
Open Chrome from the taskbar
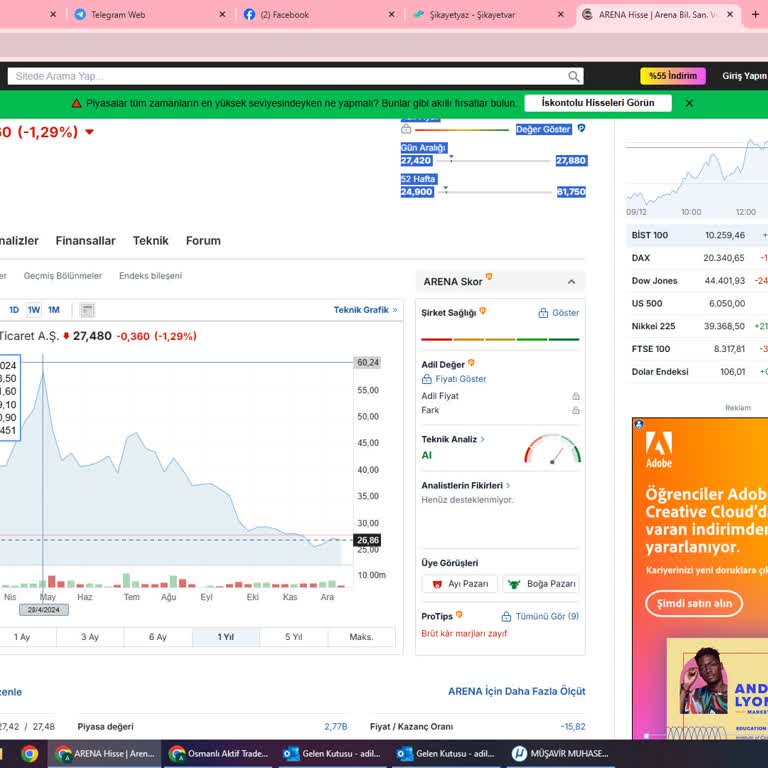[x=30, y=754]
